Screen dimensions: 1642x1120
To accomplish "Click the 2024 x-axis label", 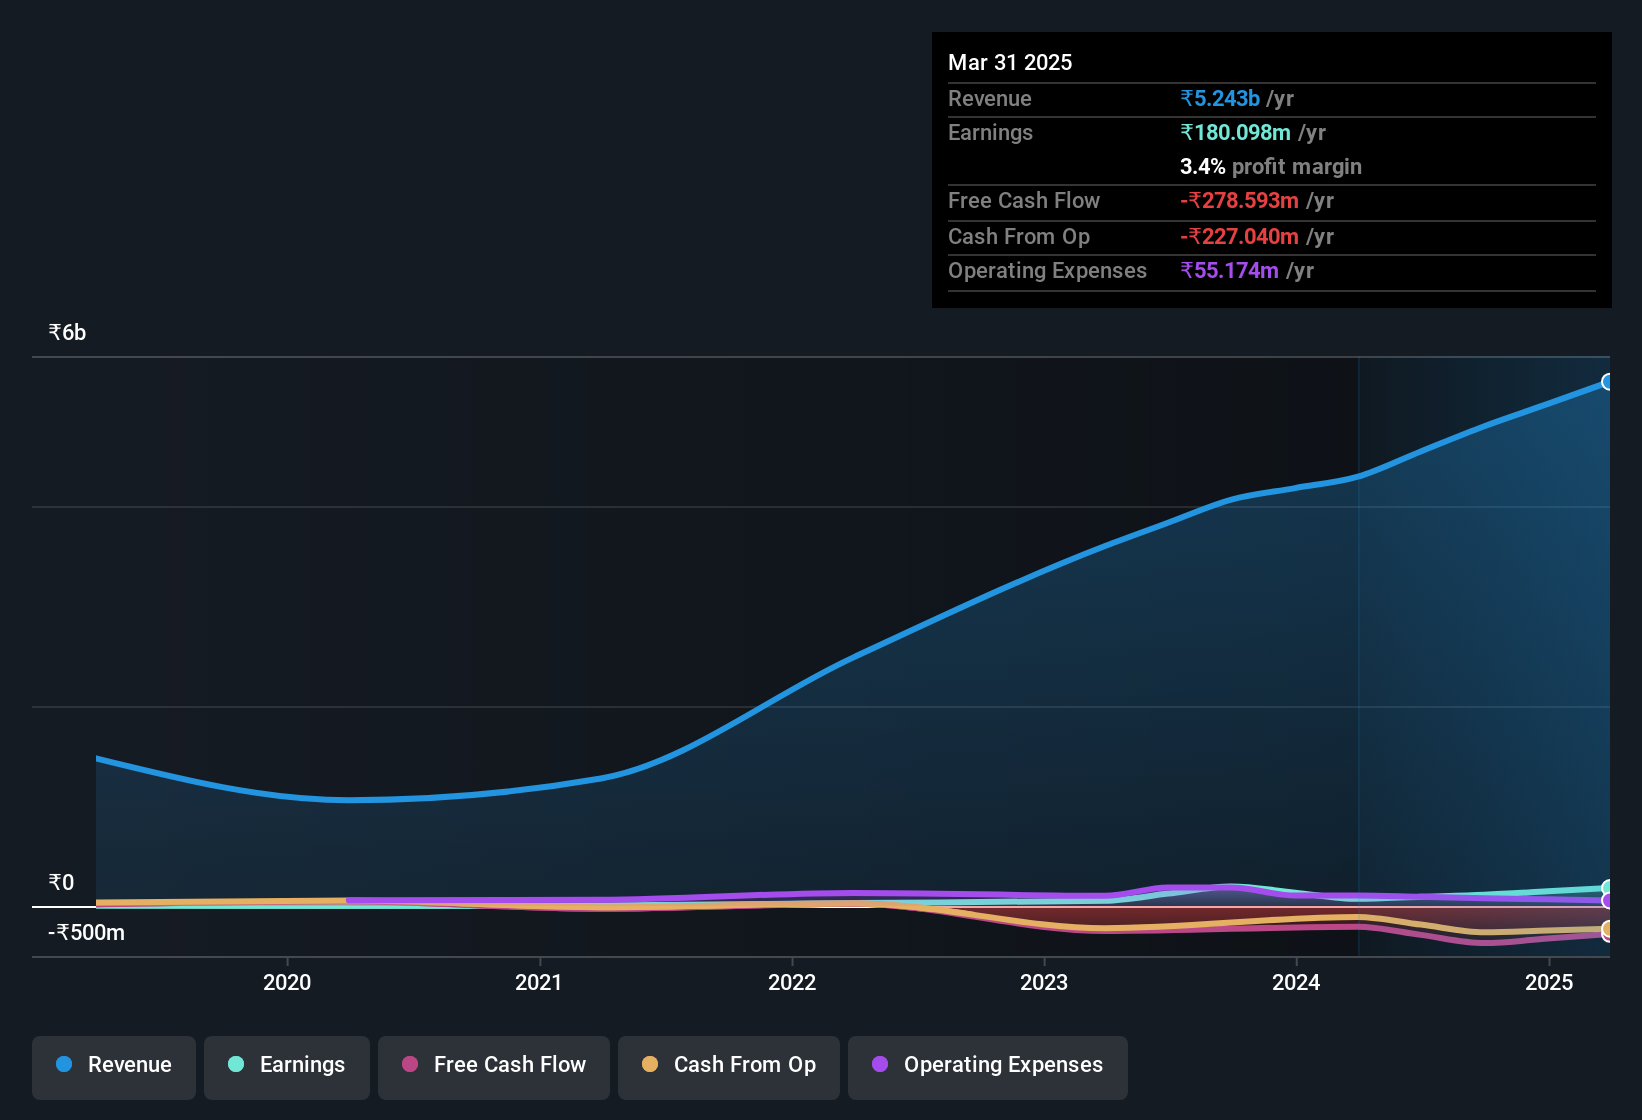I will click(1296, 983).
